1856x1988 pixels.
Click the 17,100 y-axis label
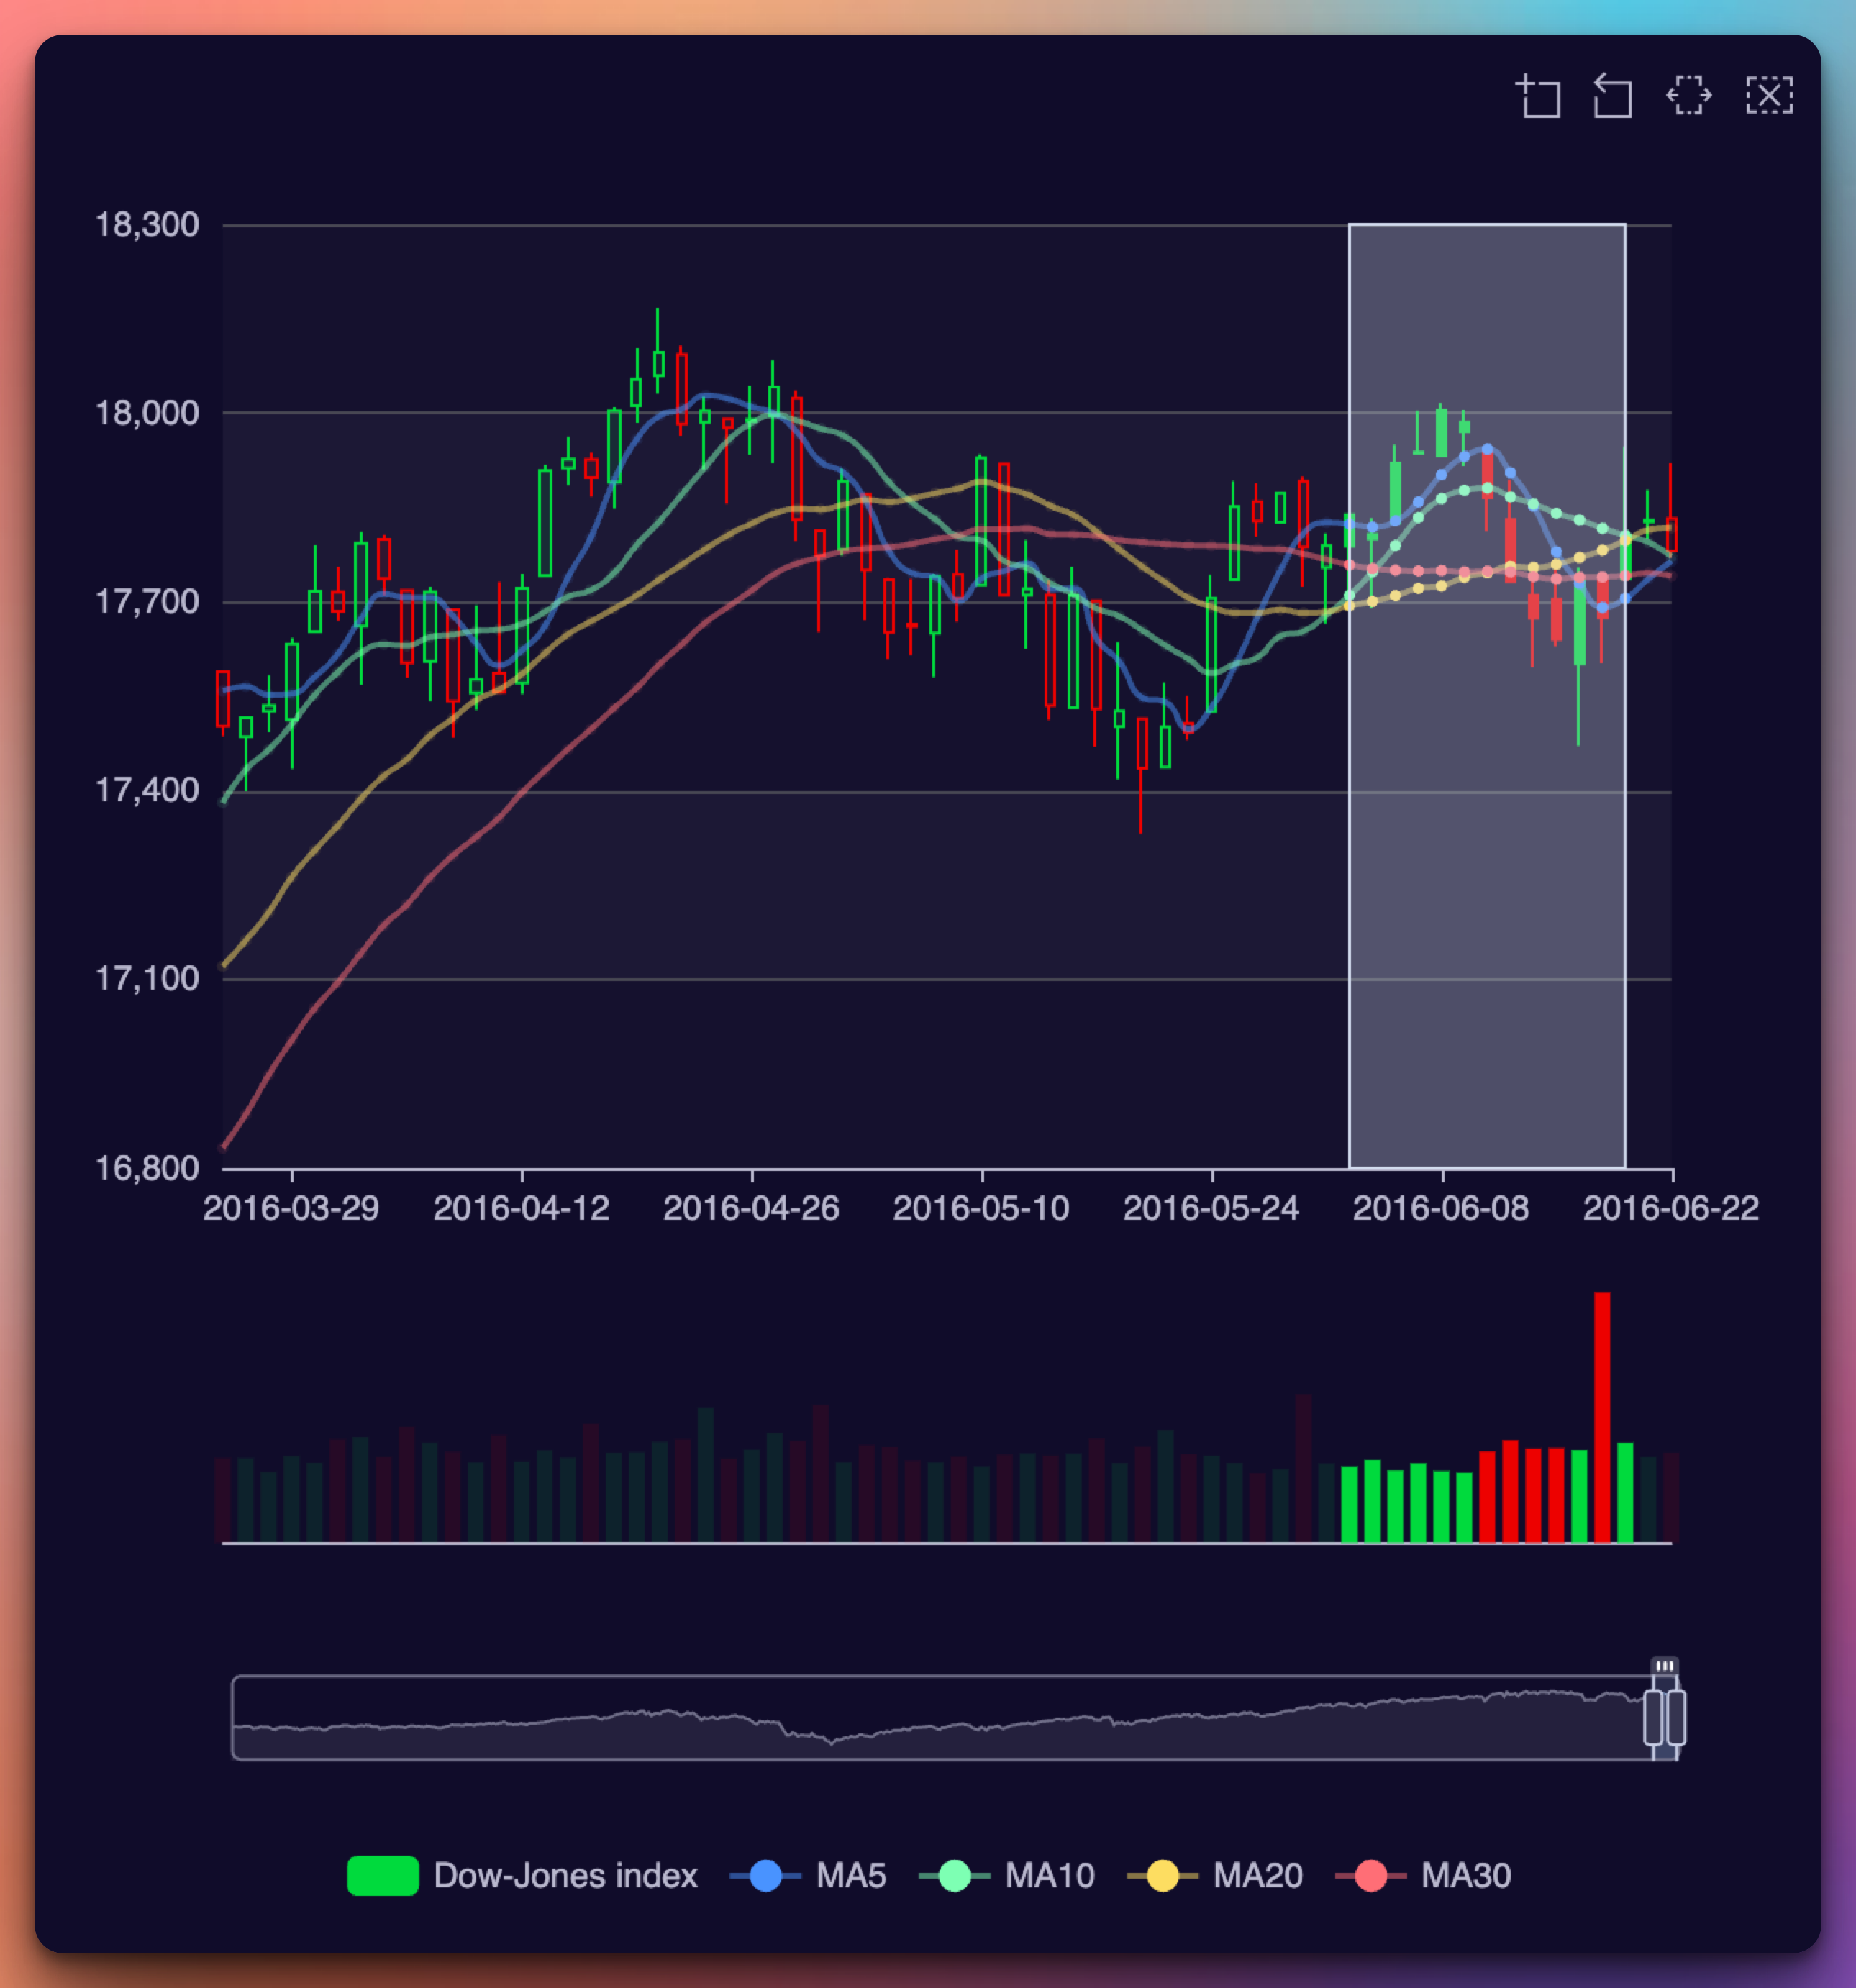coord(147,979)
